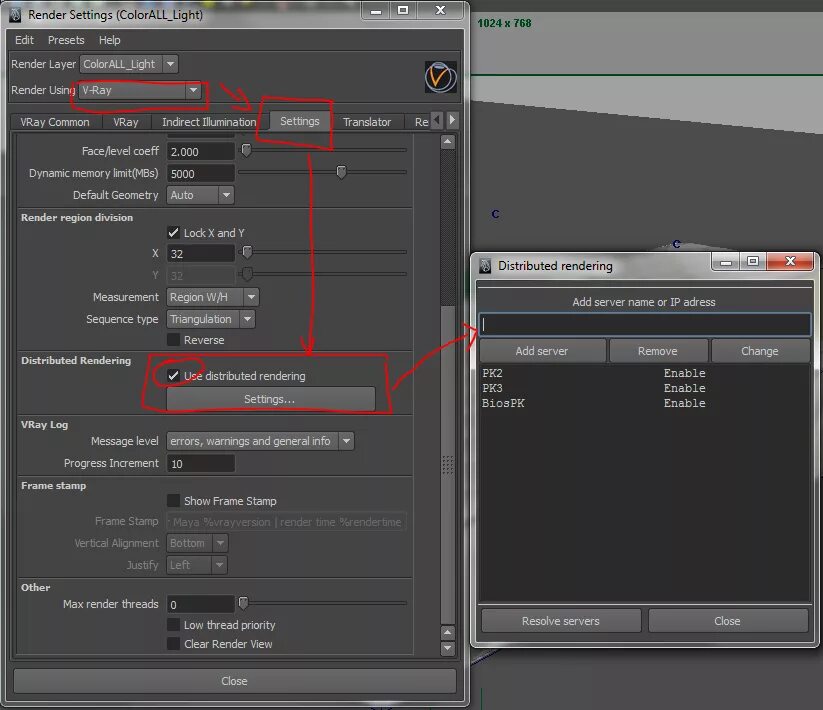Open the Edit menu
Viewport: 823px width, 710px height.
pos(24,40)
